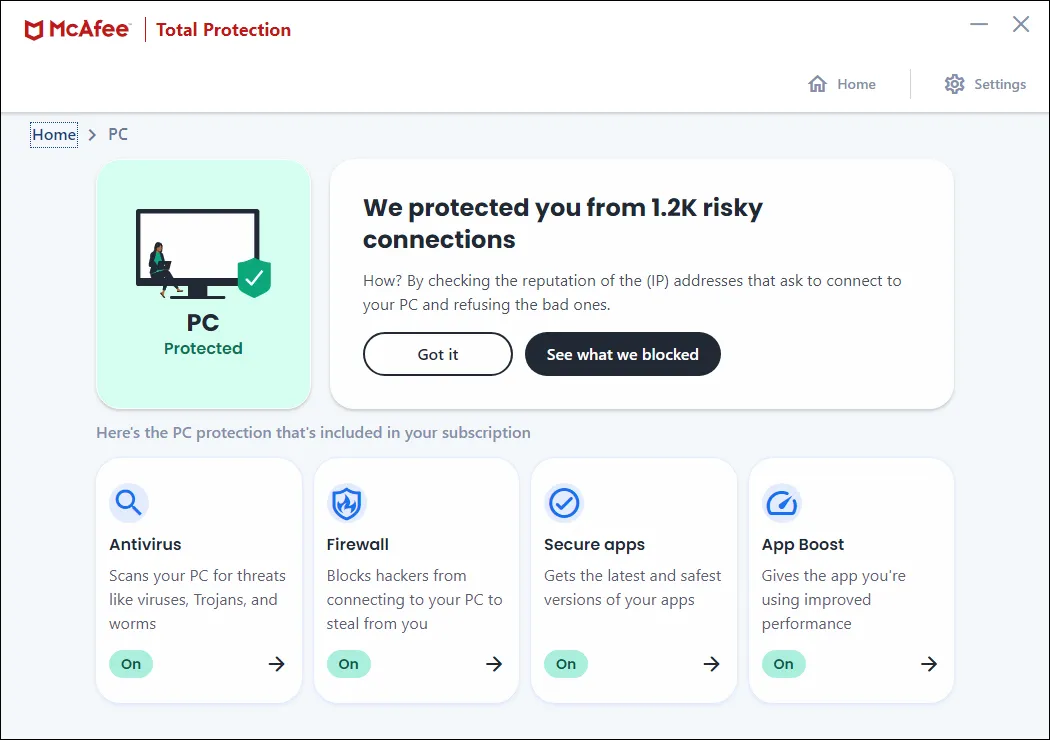Select the PC Protected status card
Screen dimensions: 1050x740
coord(203,285)
